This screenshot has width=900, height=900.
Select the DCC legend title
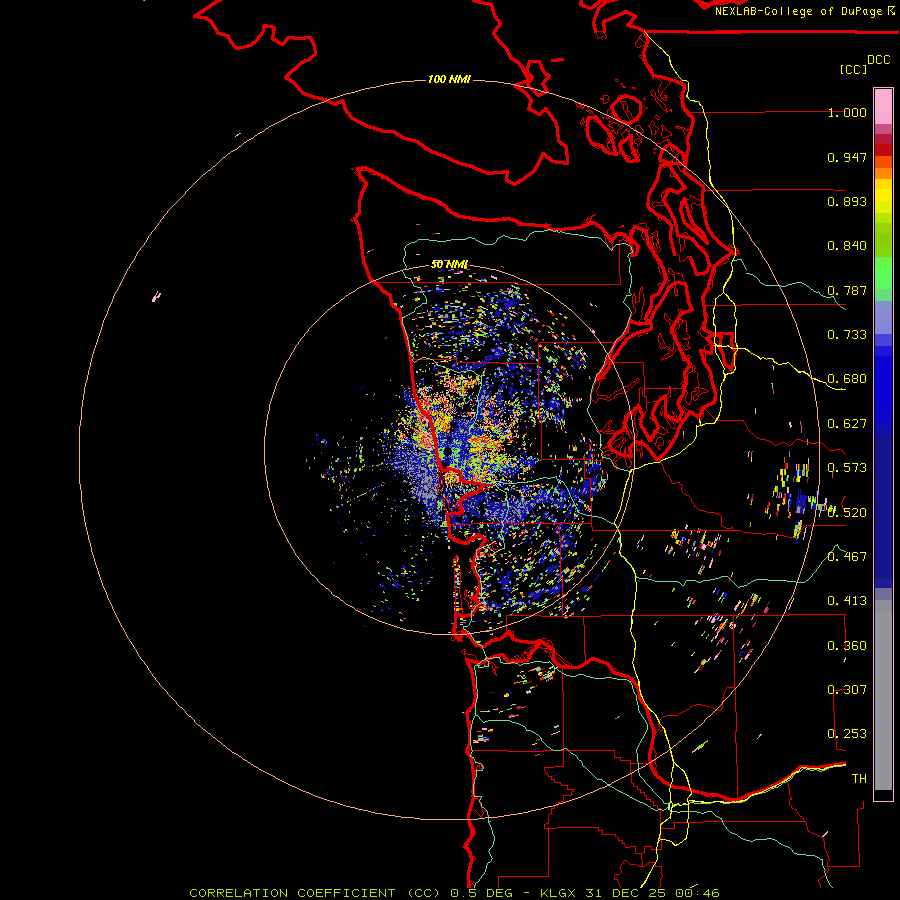pos(879,60)
